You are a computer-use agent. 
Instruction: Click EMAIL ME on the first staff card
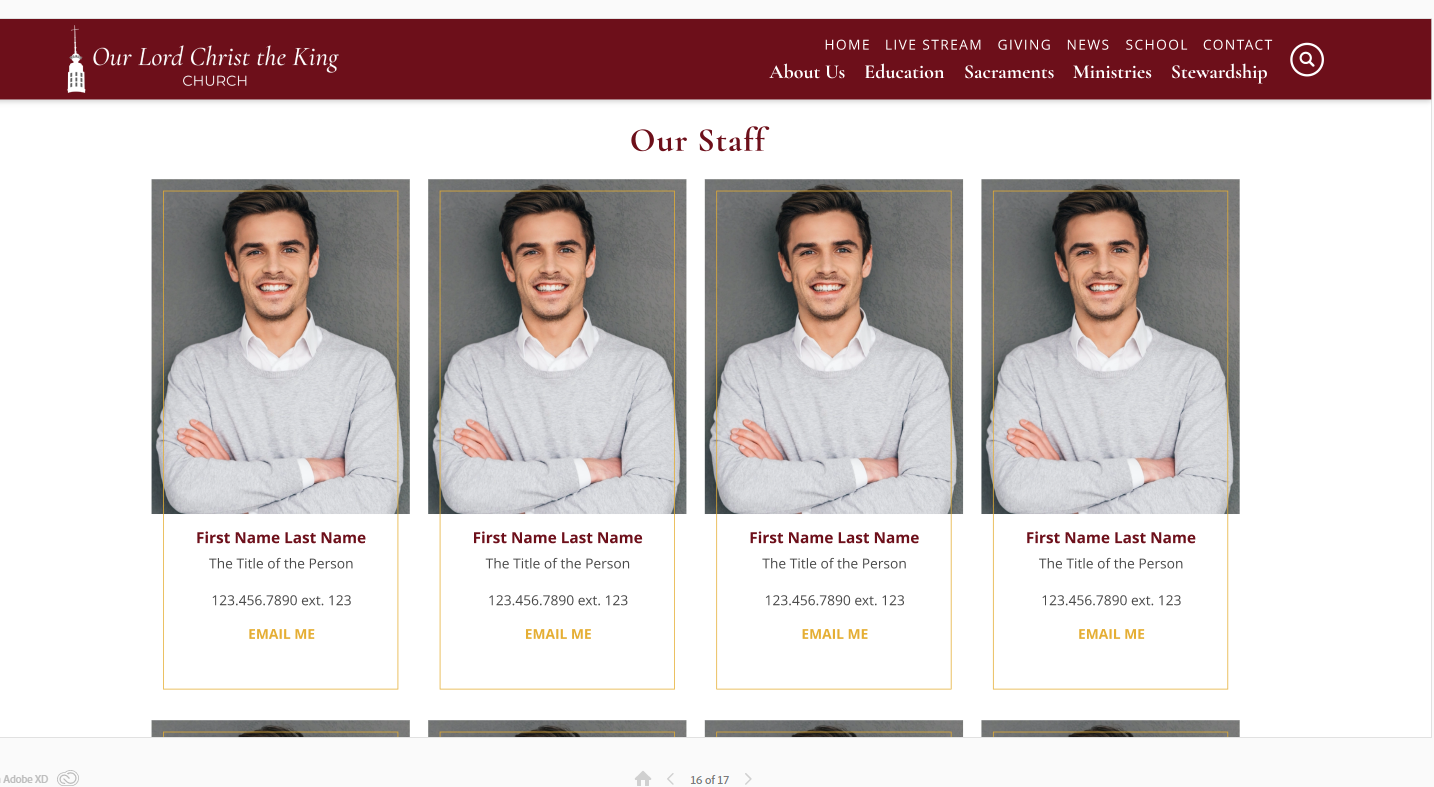coord(281,634)
